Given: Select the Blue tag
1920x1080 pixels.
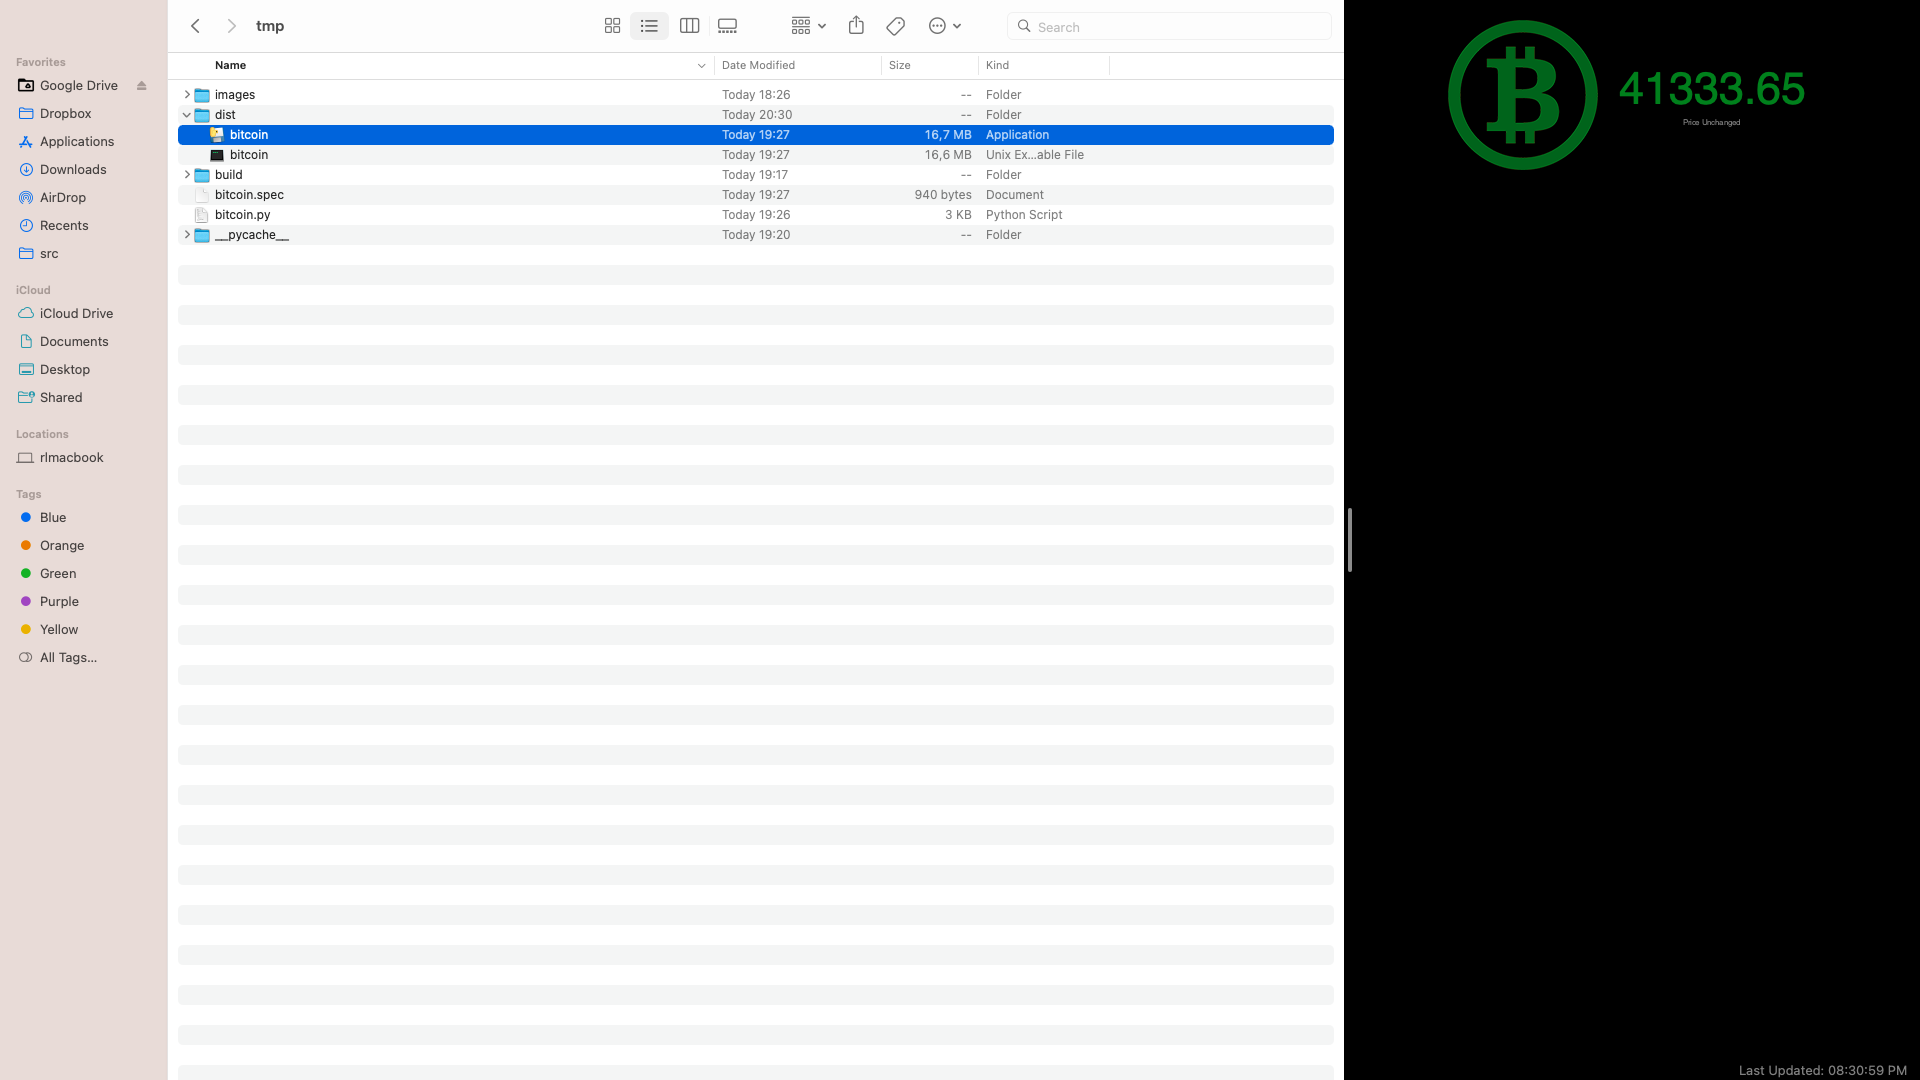Looking at the screenshot, I should coord(52,518).
